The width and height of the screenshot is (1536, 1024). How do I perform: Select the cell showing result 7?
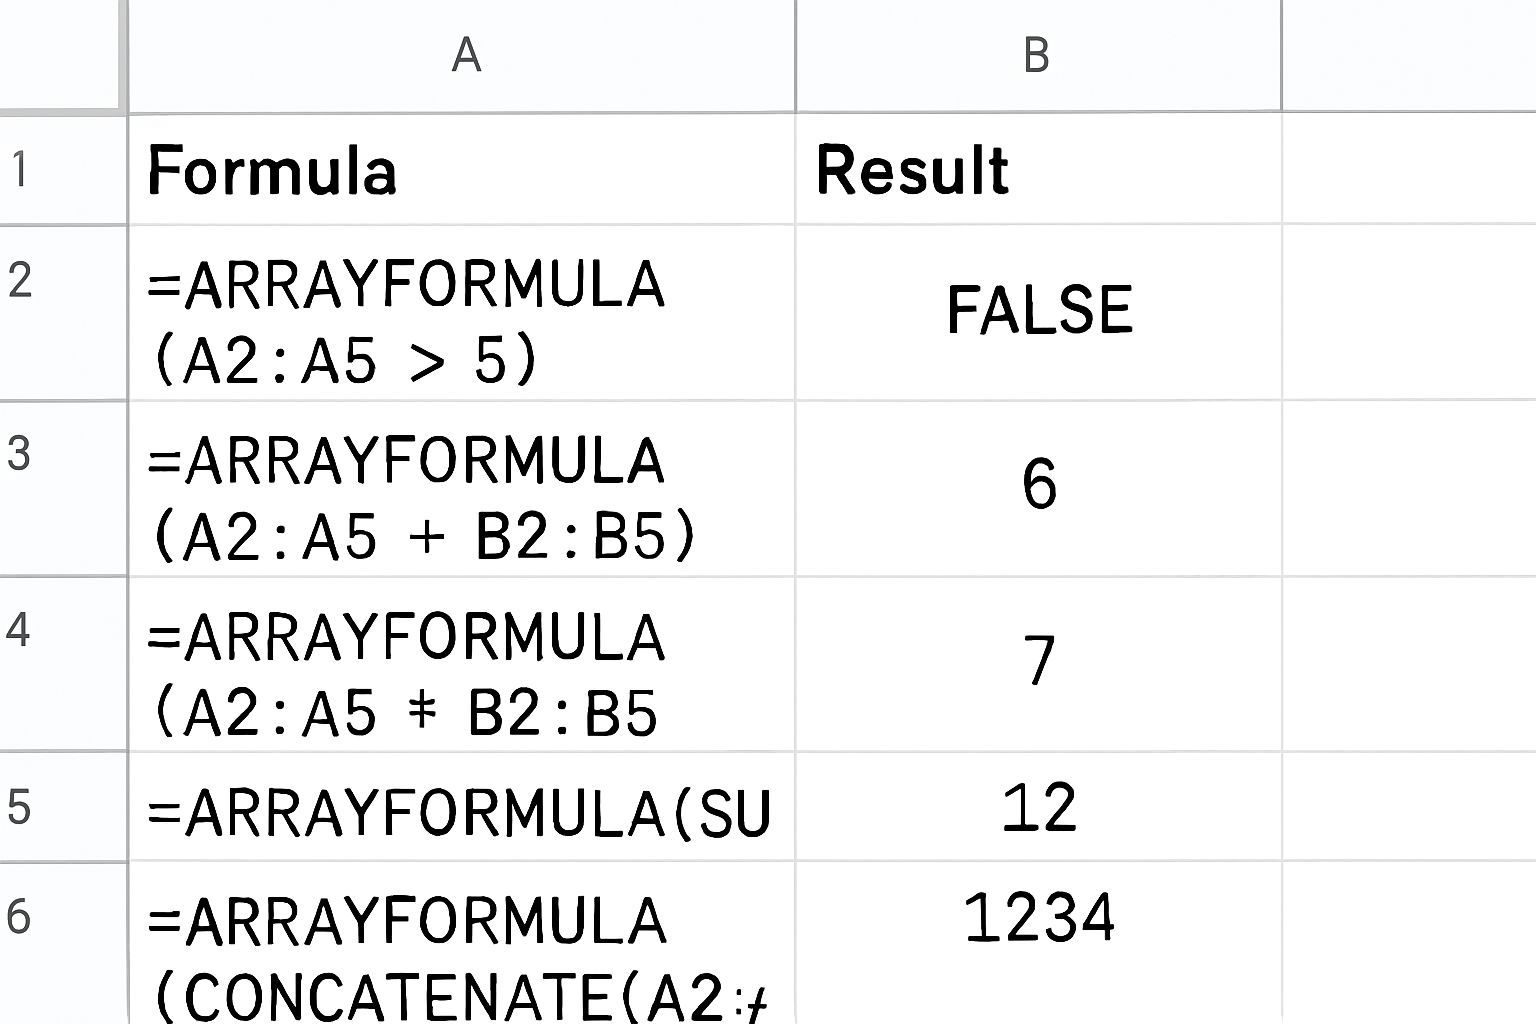coord(1037,663)
